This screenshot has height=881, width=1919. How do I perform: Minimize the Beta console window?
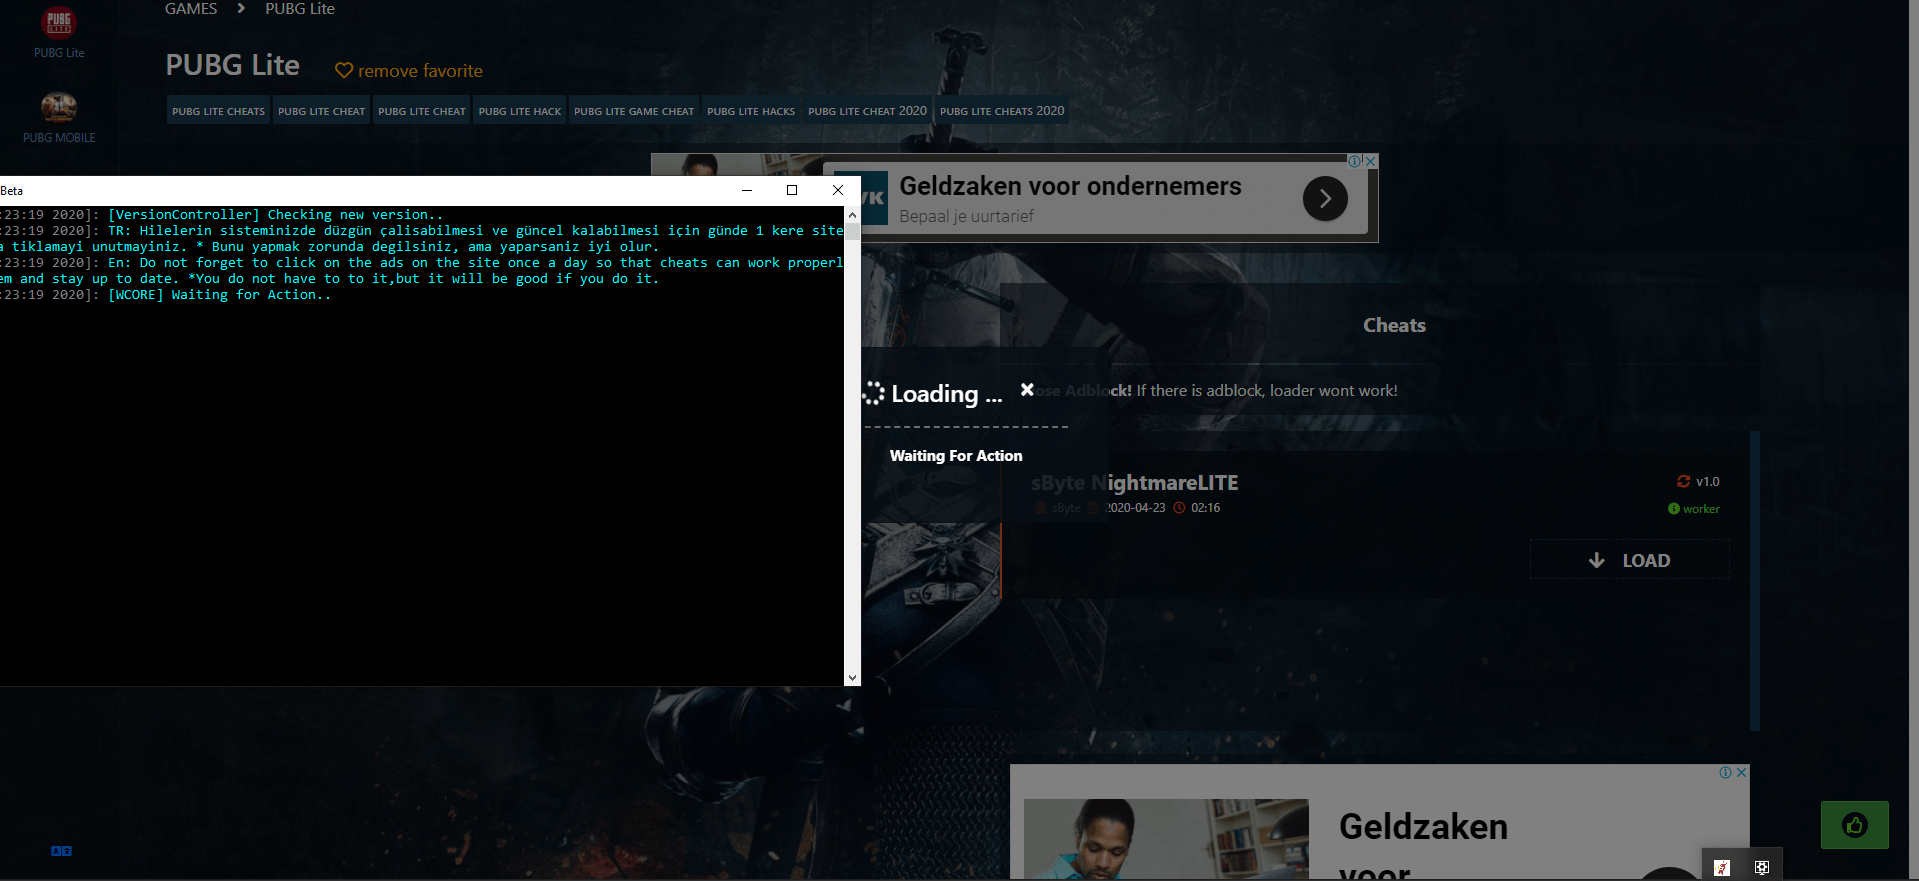point(747,190)
